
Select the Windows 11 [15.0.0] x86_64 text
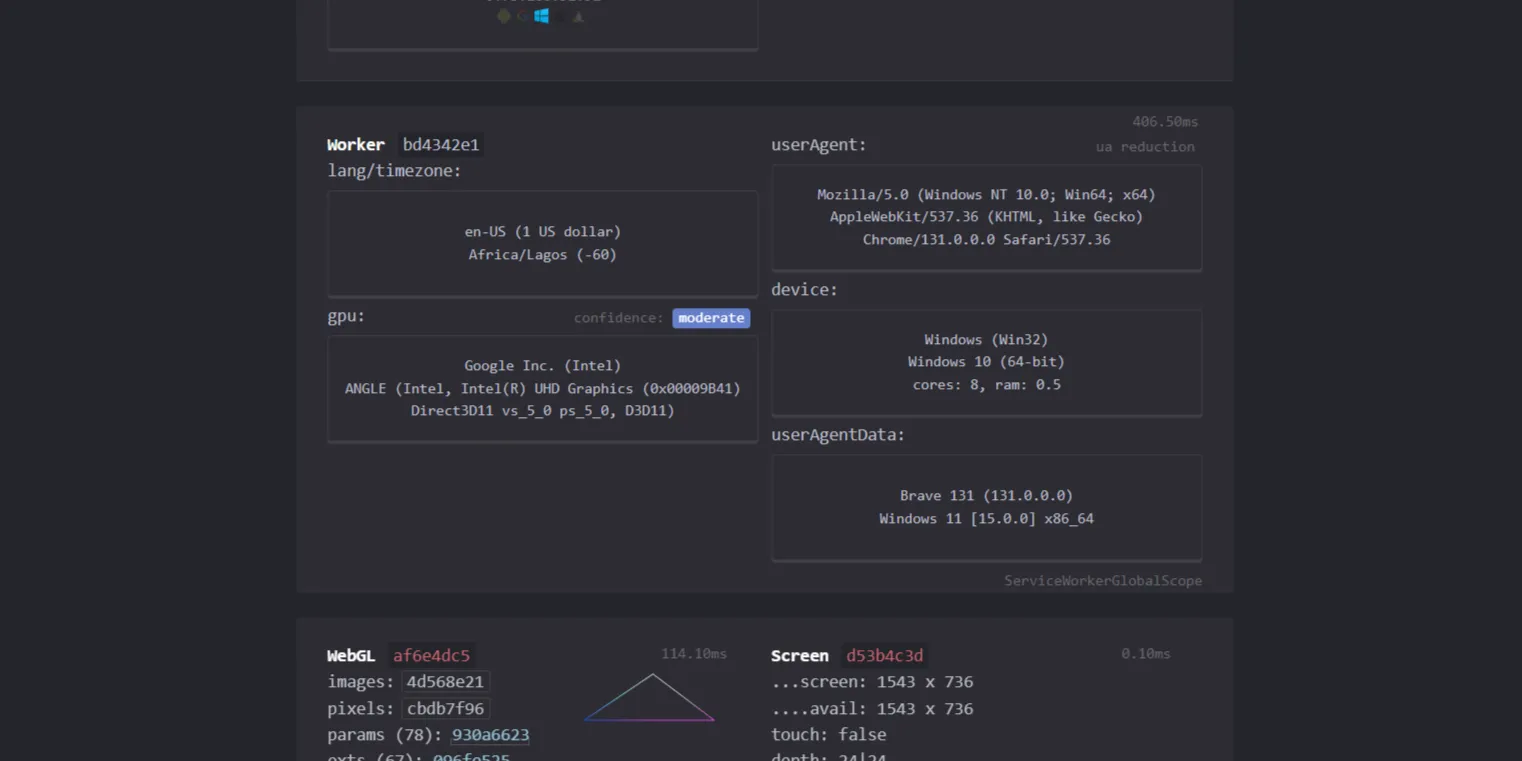(986, 519)
